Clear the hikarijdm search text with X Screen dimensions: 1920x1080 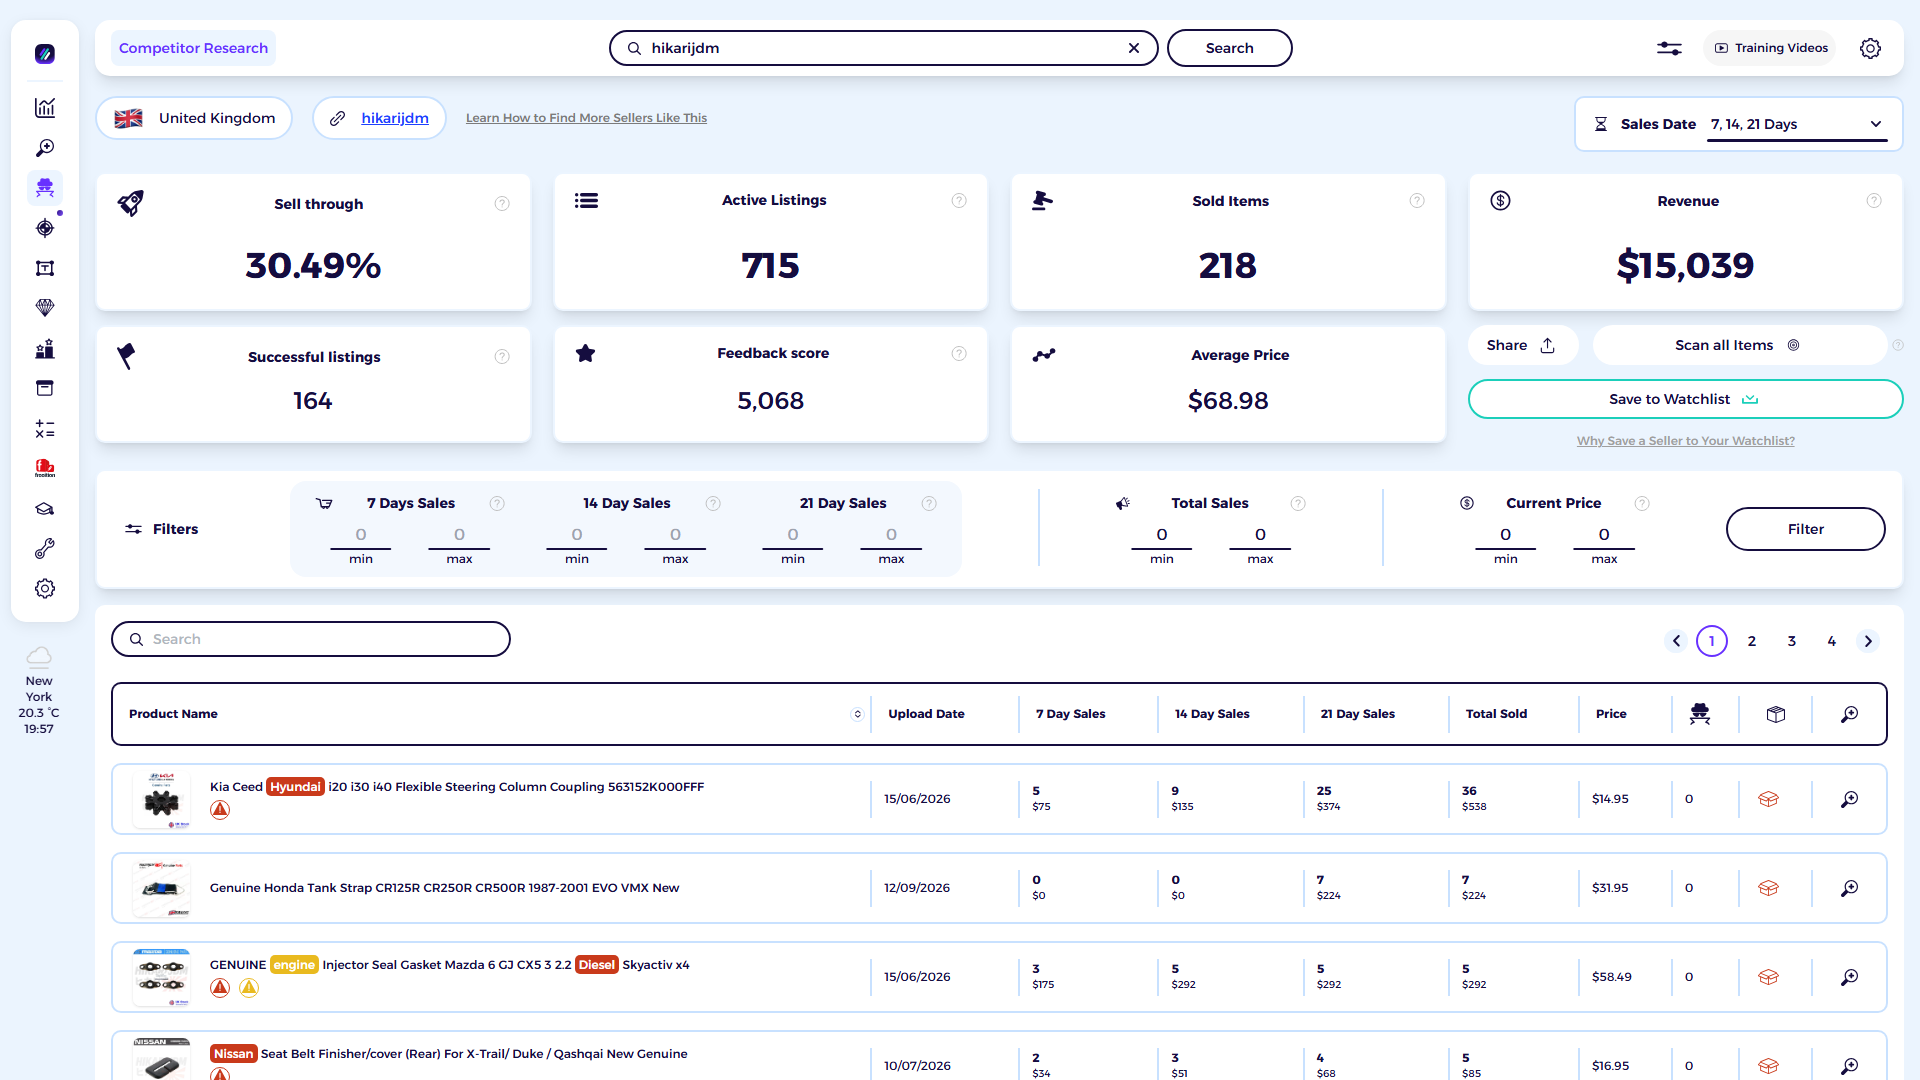[1134, 48]
